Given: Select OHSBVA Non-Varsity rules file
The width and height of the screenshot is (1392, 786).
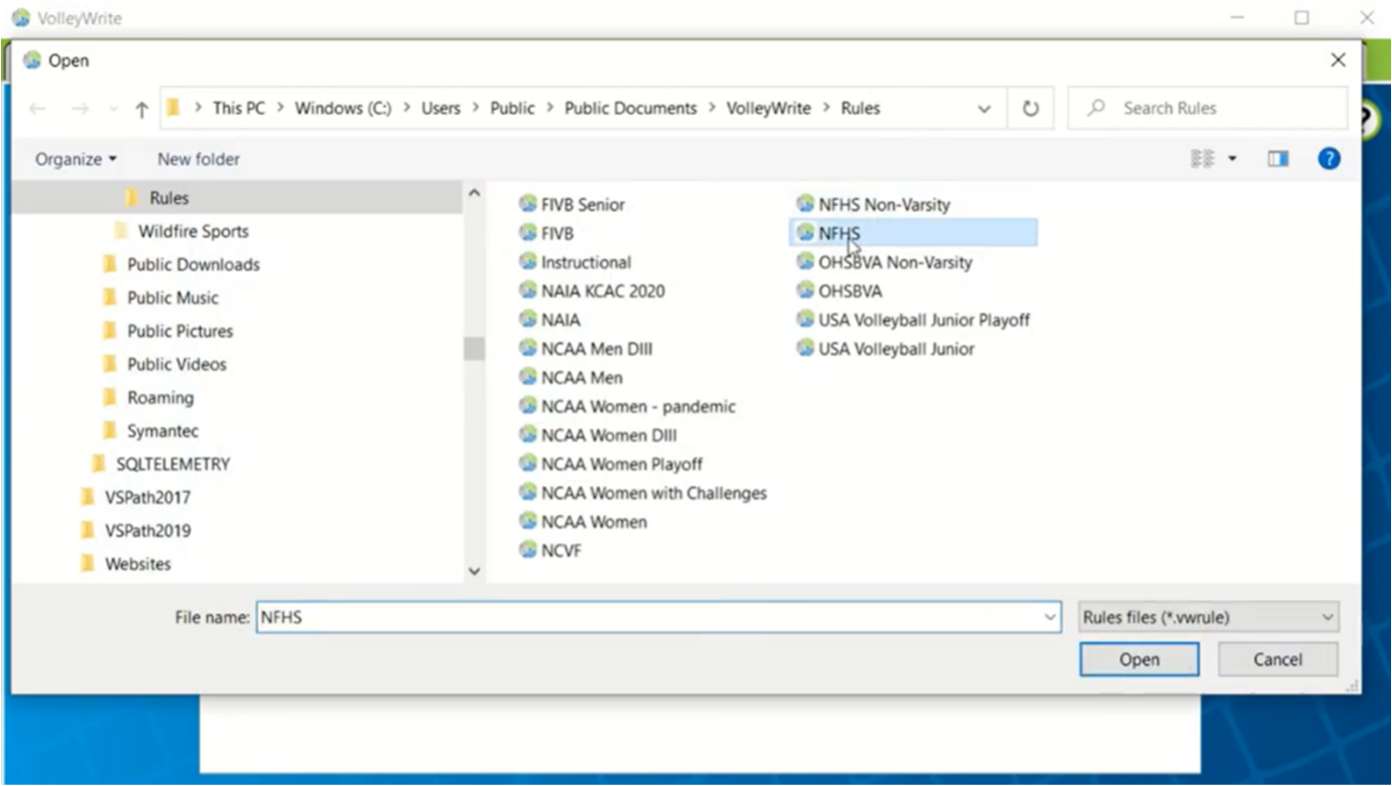Looking at the screenshot, I should [884, 262].
